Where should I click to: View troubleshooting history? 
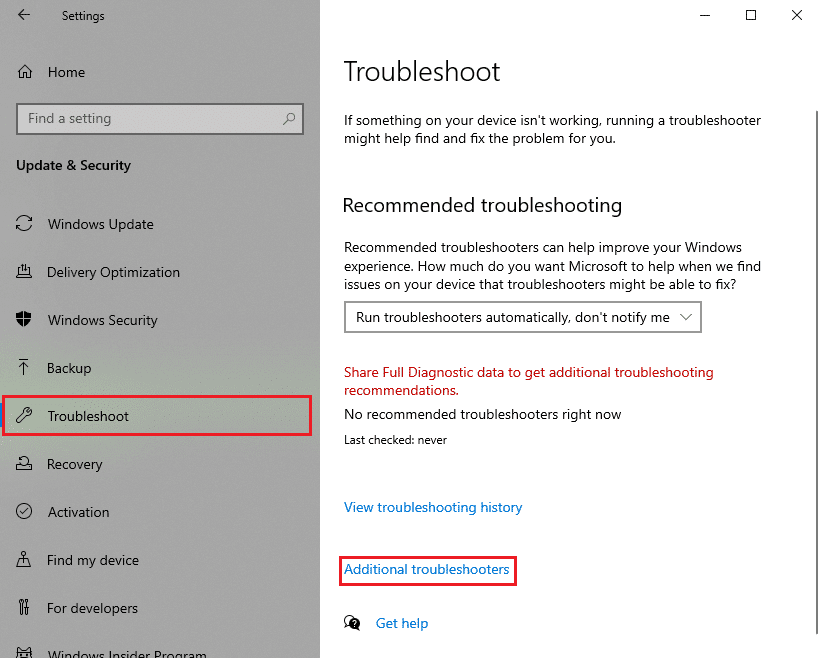pyautogui.click(x=433, y=507)
